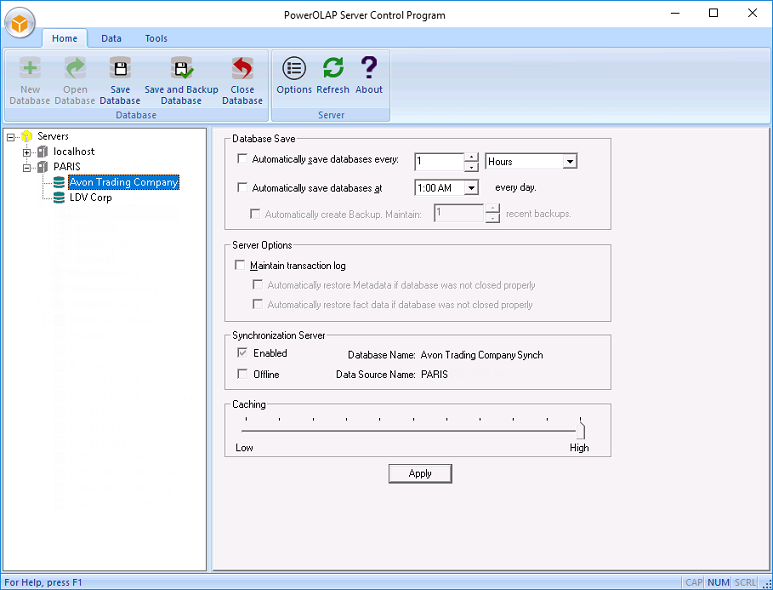
Task: Toggle Synchronization Server Enabled checkbox
Action: [x=242, y=353]
